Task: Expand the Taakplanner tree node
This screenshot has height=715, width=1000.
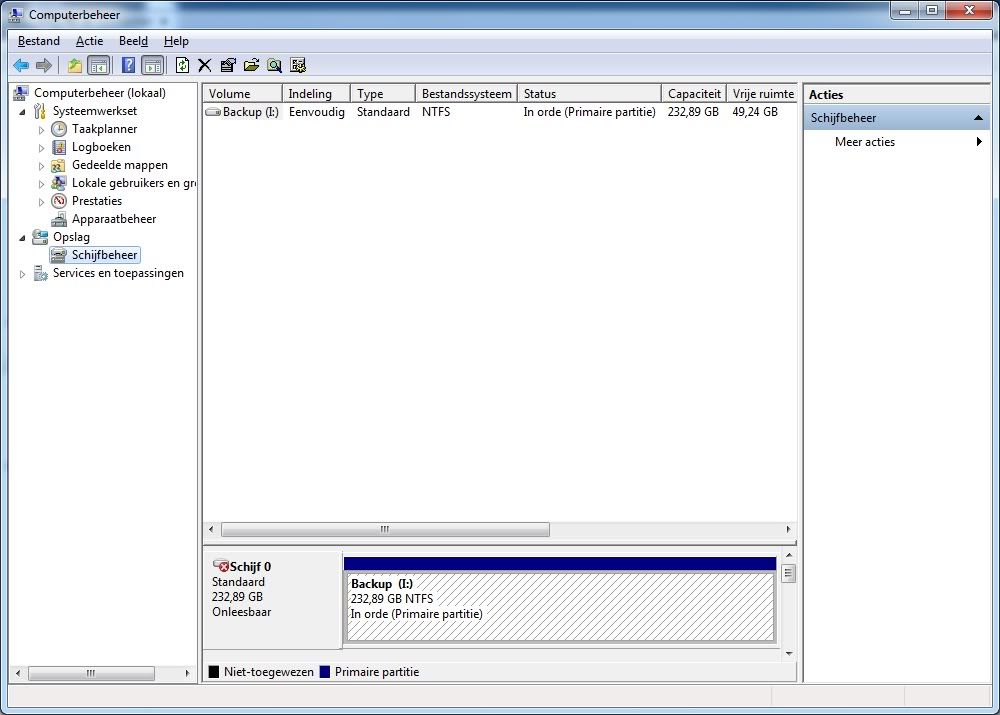Action: [x=41, y=130]
